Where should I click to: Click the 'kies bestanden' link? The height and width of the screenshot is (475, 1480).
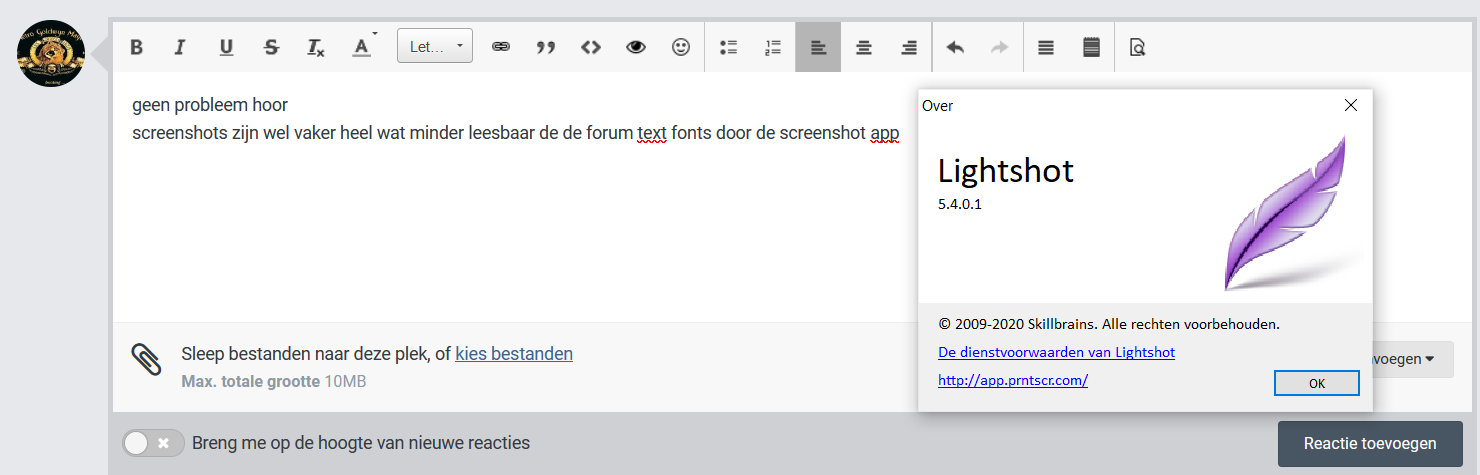point(514,354)
